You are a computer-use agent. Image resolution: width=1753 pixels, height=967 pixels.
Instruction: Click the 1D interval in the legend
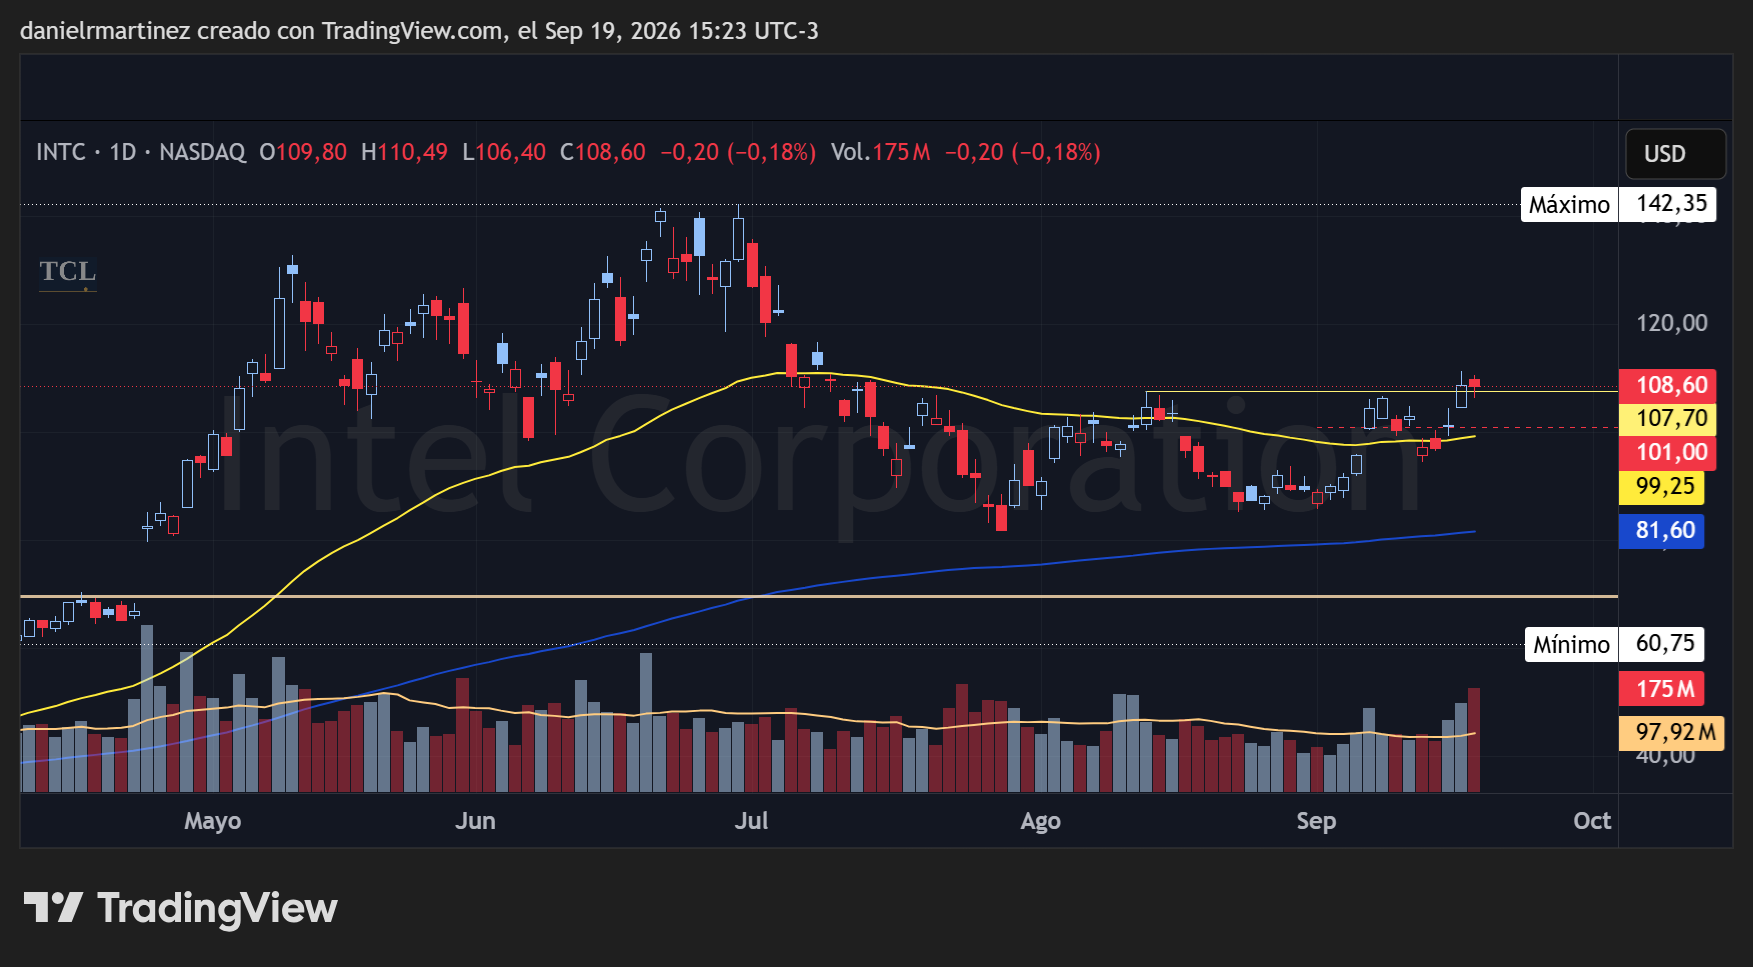coord(122,152)
